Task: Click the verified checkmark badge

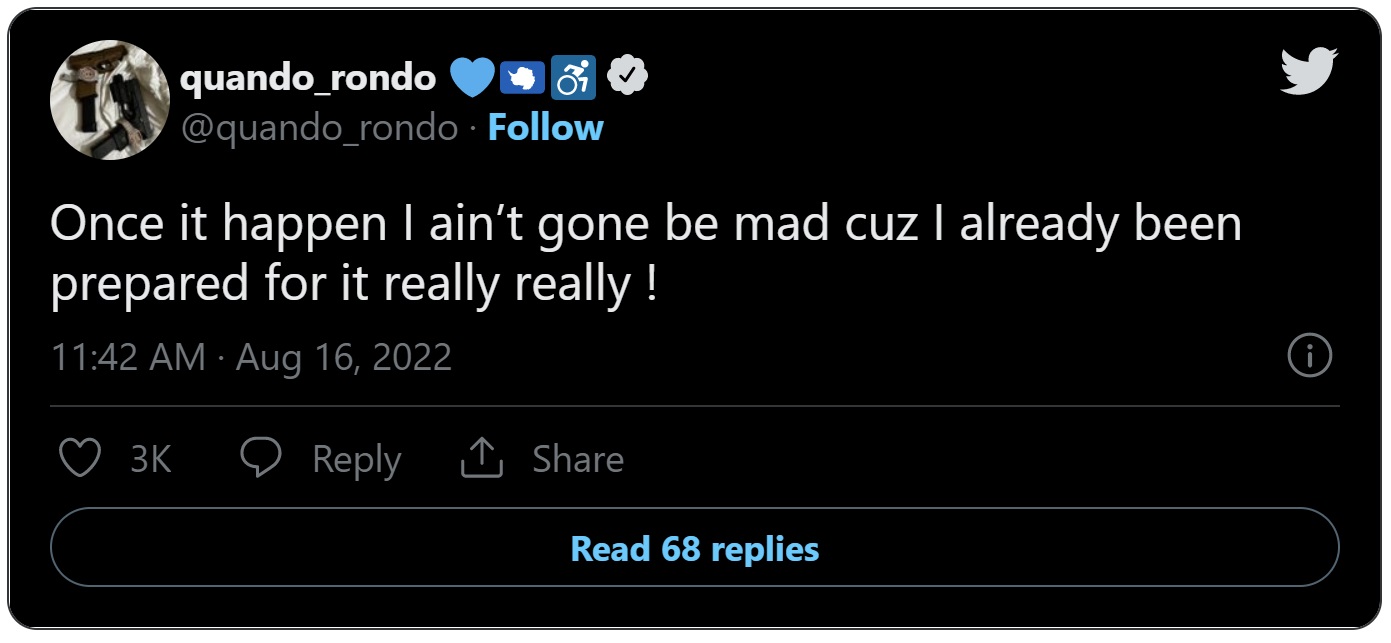Action: pos(629,73)
